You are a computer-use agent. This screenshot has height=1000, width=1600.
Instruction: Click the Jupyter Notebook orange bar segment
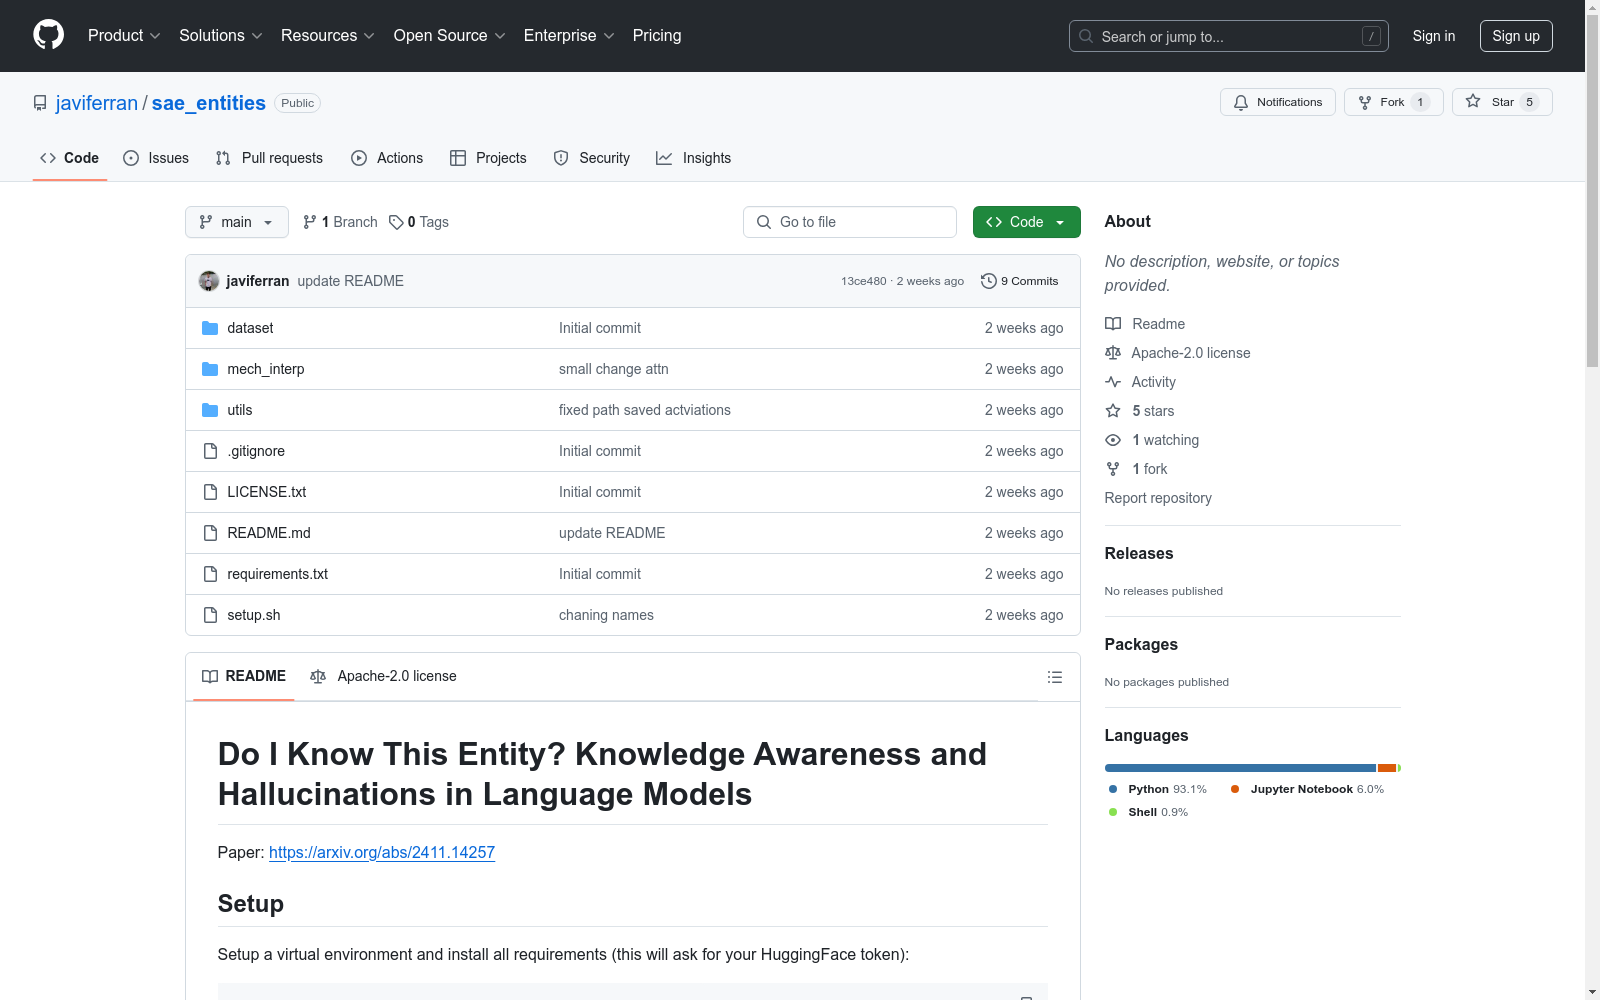pyautogui.click(x=1386, y=768)
